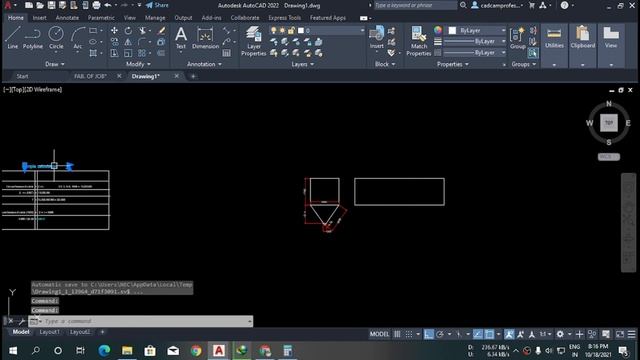Toggle Clean Screen mode in status bar
Screen dimensions: 640x360
(x=620, y=334)
